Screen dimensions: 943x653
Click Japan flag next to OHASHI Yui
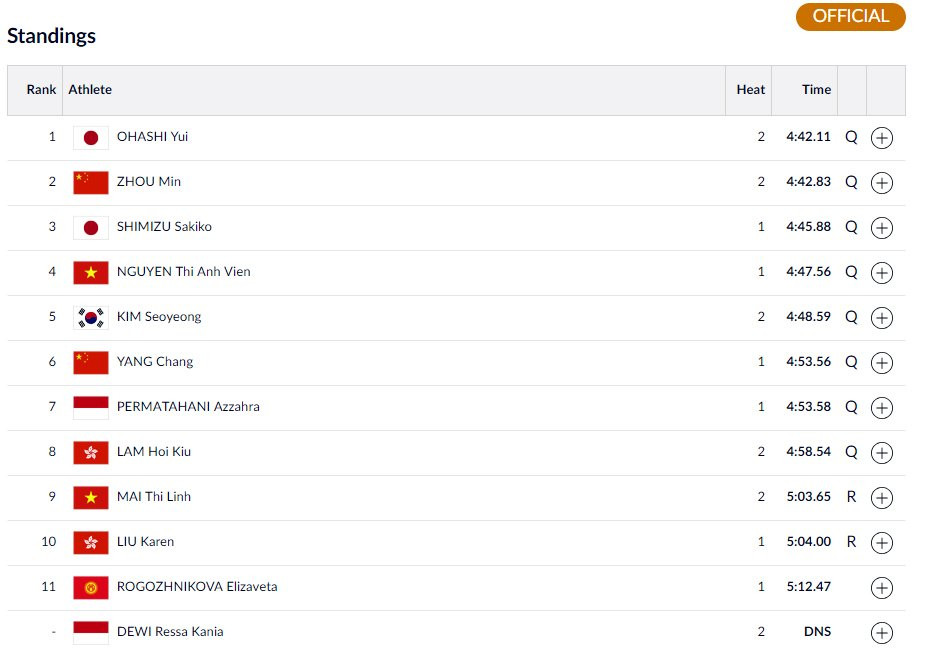[91, 138]
